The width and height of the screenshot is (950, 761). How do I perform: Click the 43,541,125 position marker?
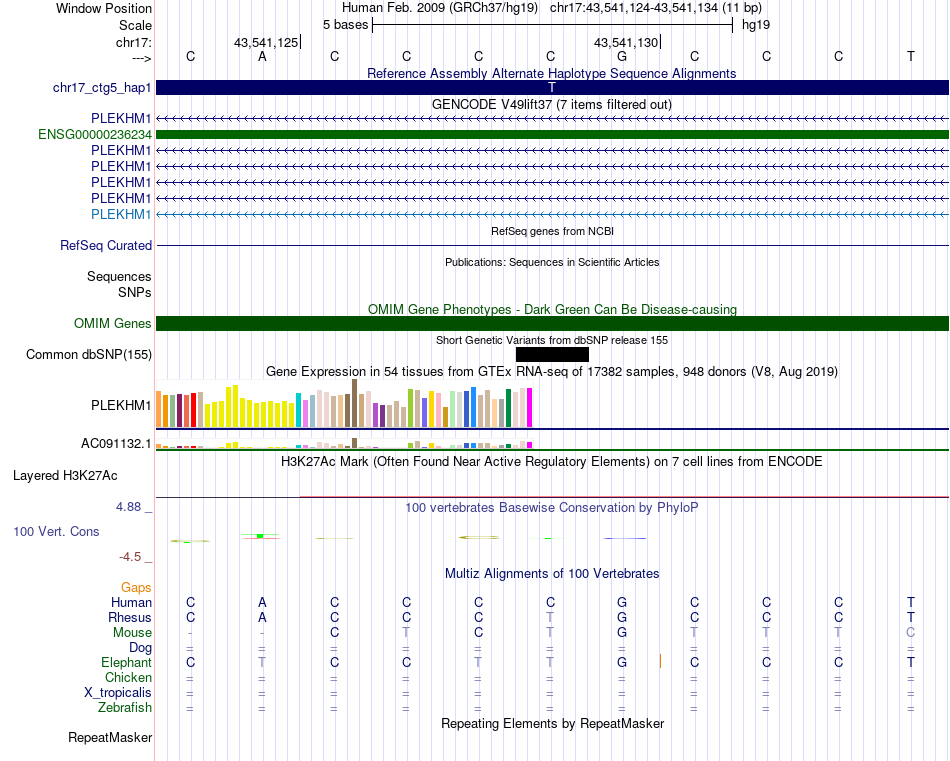[266, 42]
